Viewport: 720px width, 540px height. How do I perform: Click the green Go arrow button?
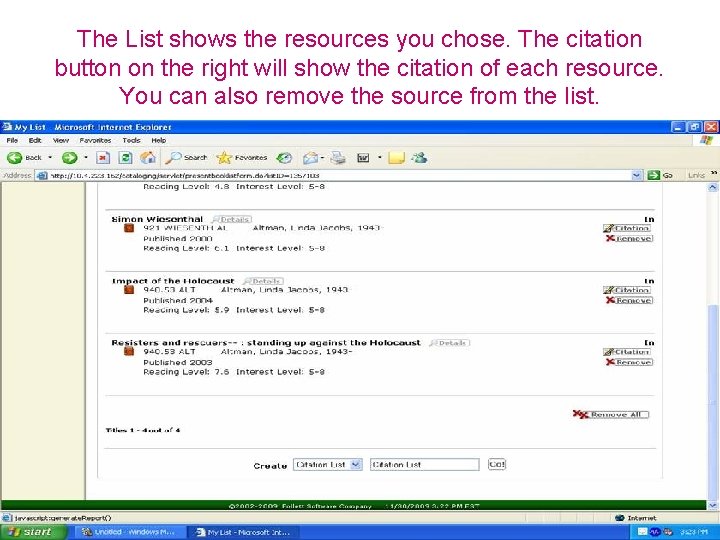pos(653,175)
